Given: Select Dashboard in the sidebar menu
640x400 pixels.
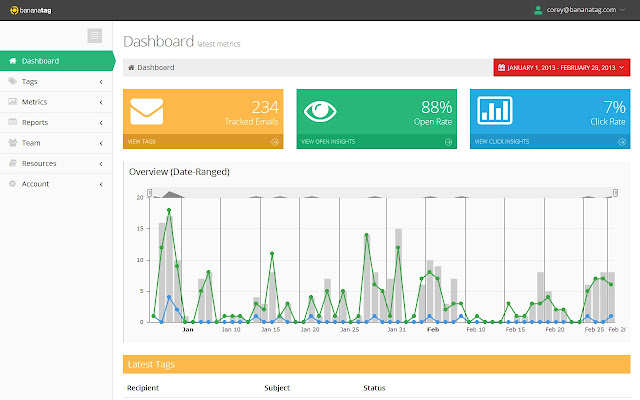Looking at the screenshot, I should tap(57, 61).
